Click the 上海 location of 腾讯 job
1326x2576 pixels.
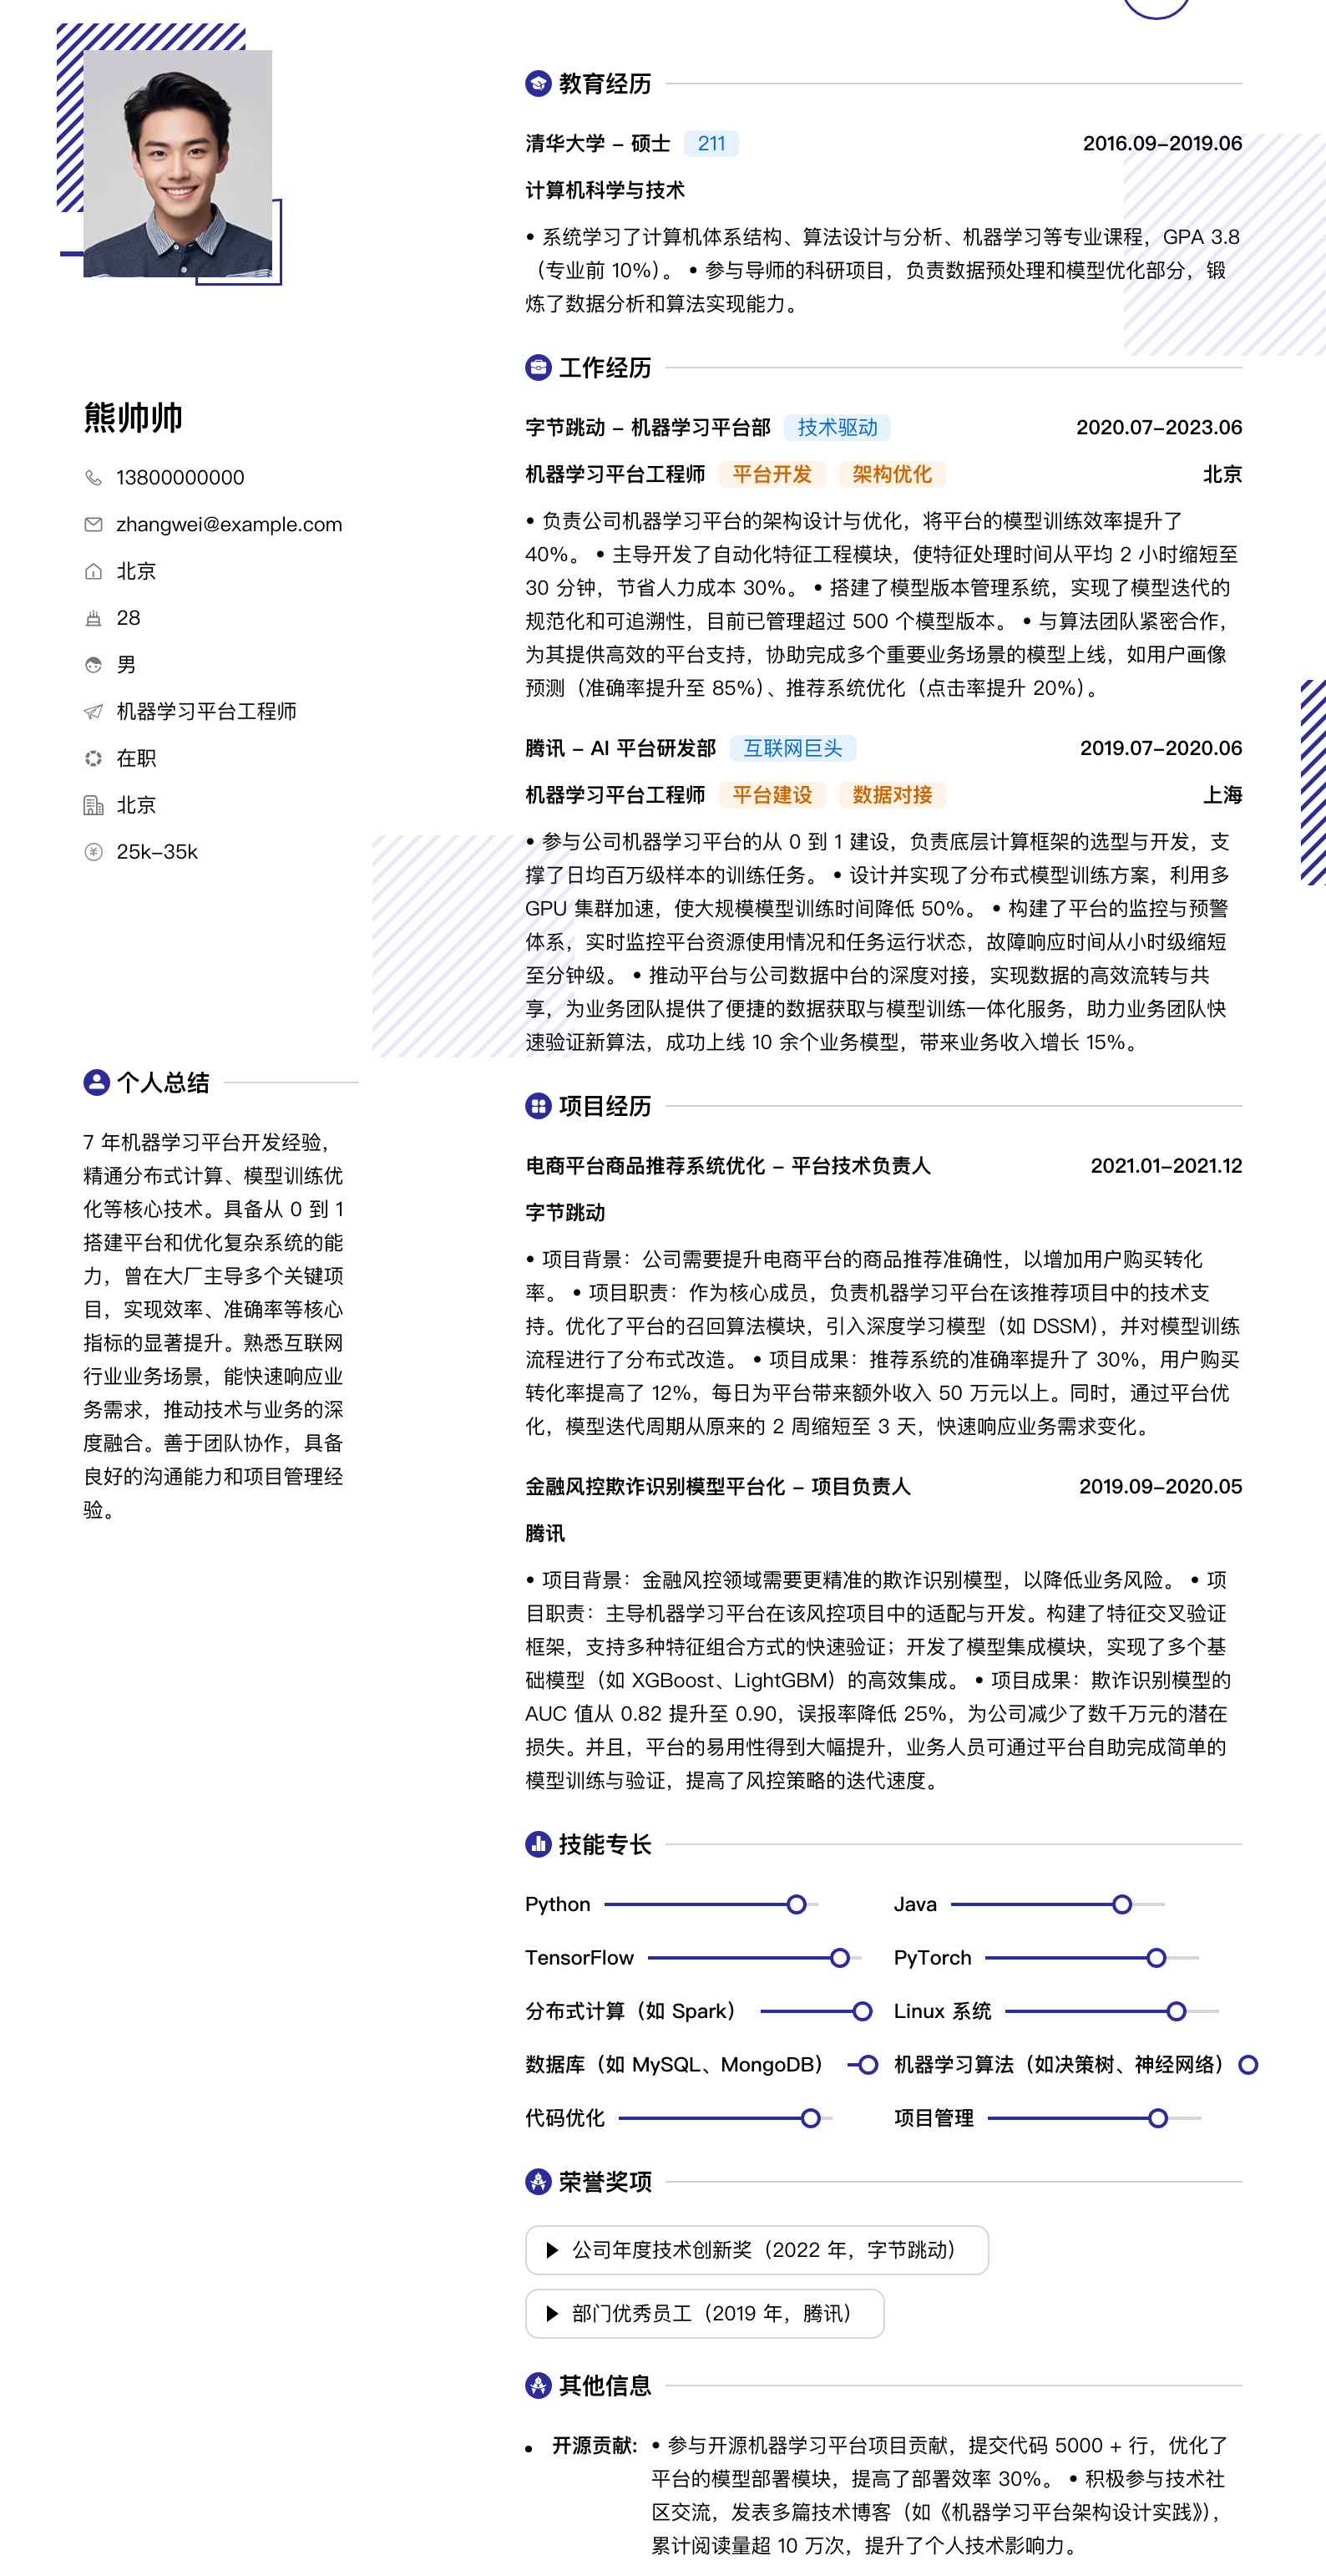click(x=1222, y=795)
